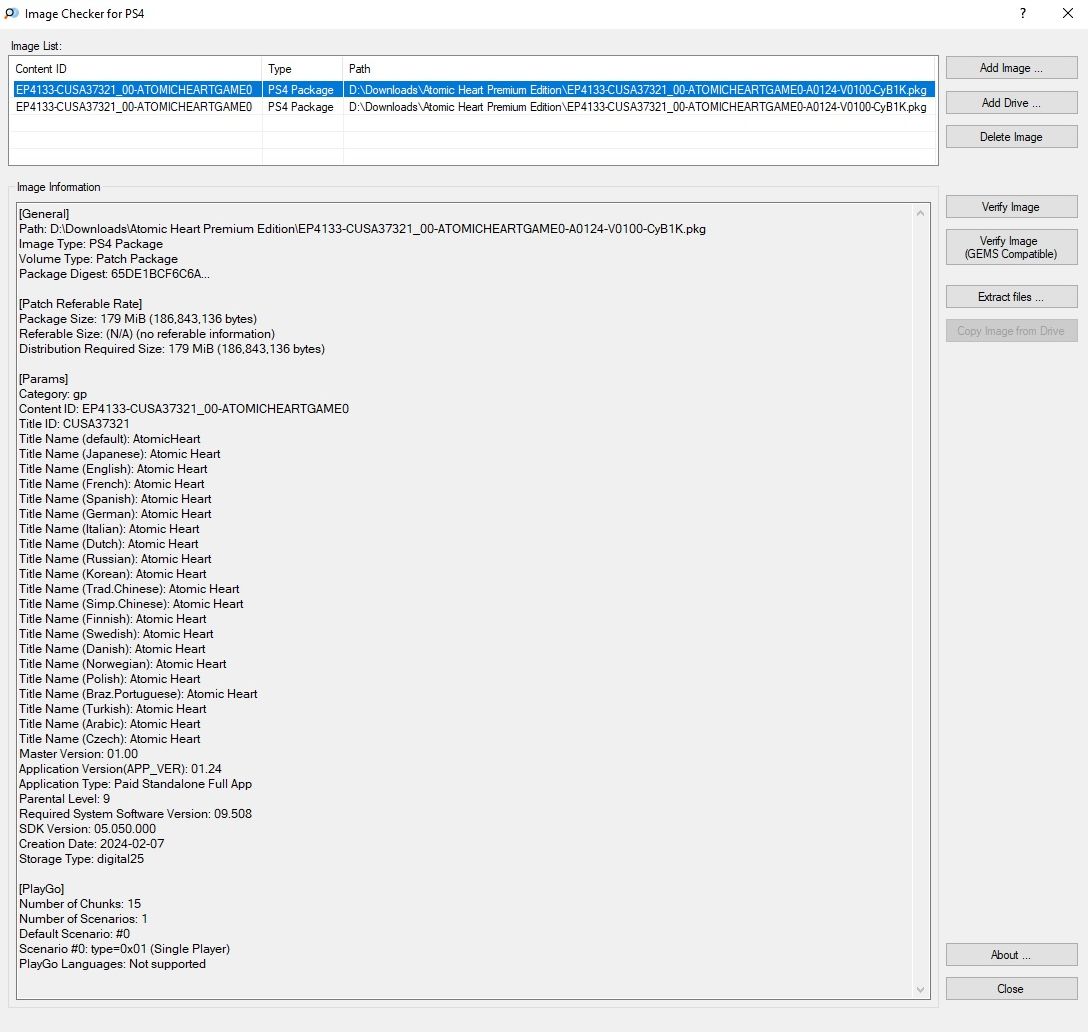Click Package Size: 179 MiB line

(x=138, y=319)
